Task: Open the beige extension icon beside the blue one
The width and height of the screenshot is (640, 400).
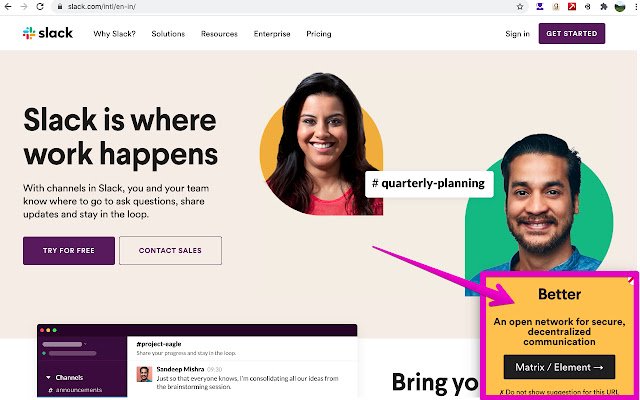Action: coord(556,6)
